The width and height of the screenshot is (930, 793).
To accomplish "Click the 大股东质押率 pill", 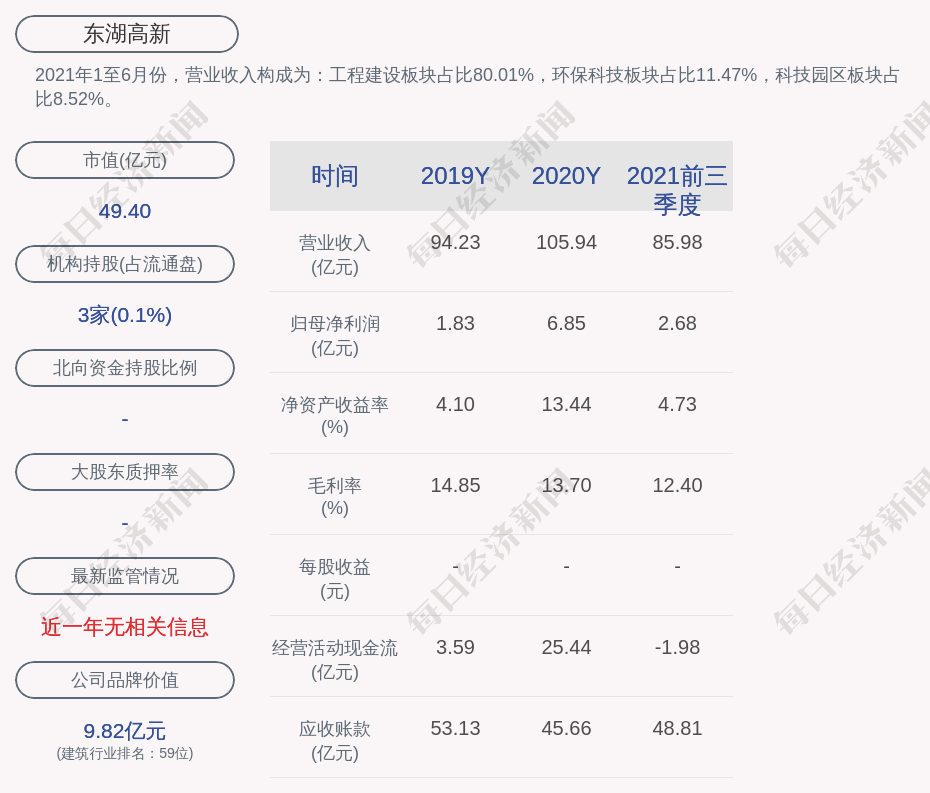I will coord(125,472).
